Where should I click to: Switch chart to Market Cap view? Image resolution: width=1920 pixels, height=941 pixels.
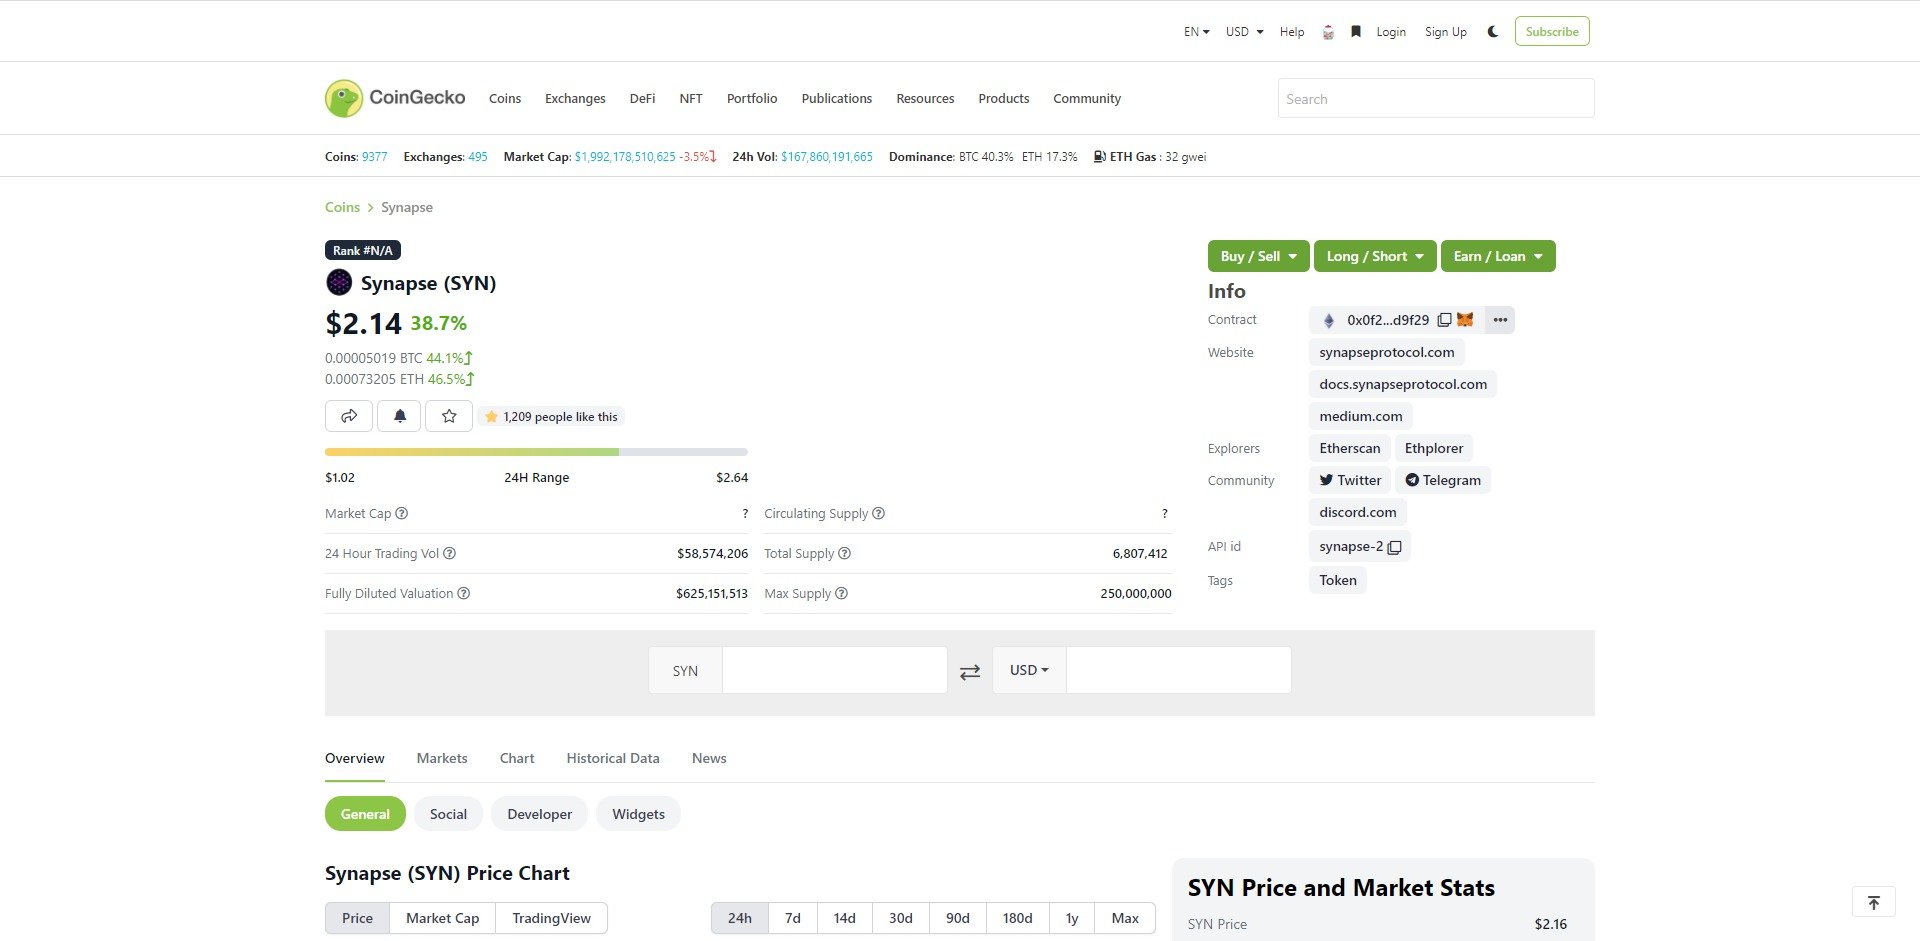click(x=442, y=918)
